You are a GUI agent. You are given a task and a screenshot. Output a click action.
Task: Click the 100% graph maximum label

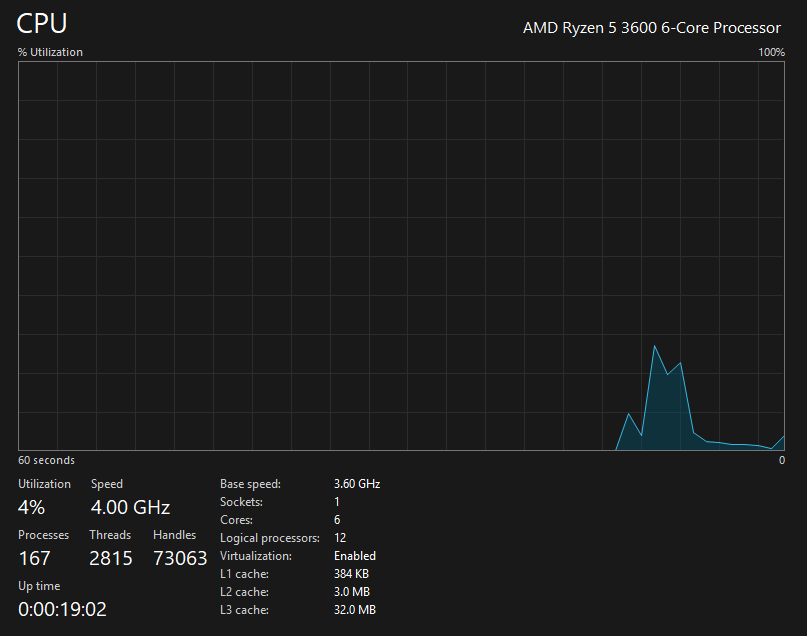[771, 52]
